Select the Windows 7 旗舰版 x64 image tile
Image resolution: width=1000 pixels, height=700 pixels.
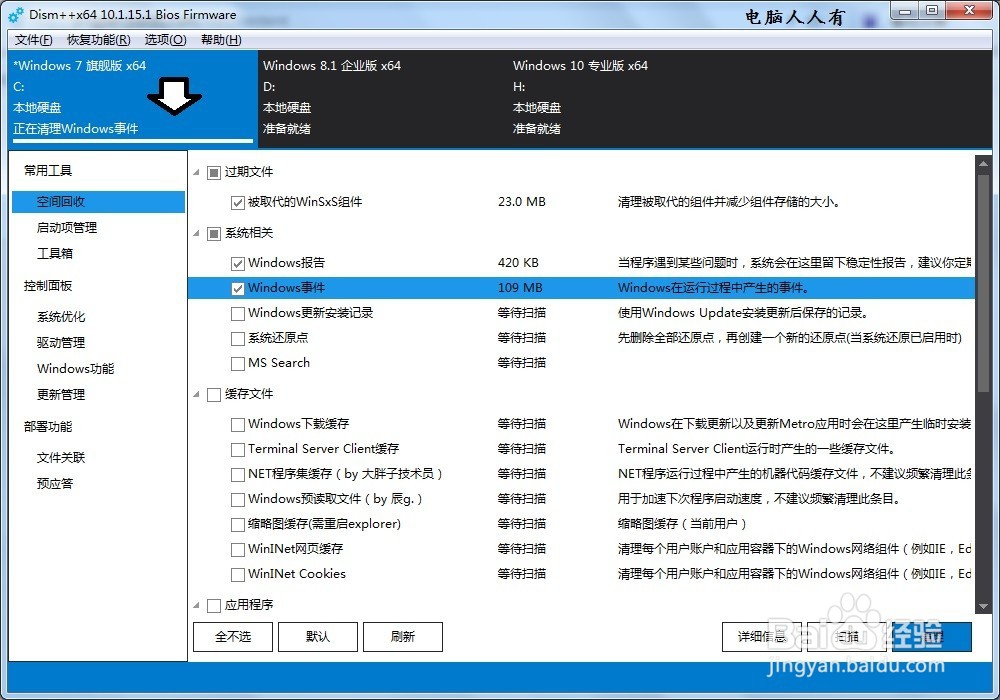coord(133,99)
